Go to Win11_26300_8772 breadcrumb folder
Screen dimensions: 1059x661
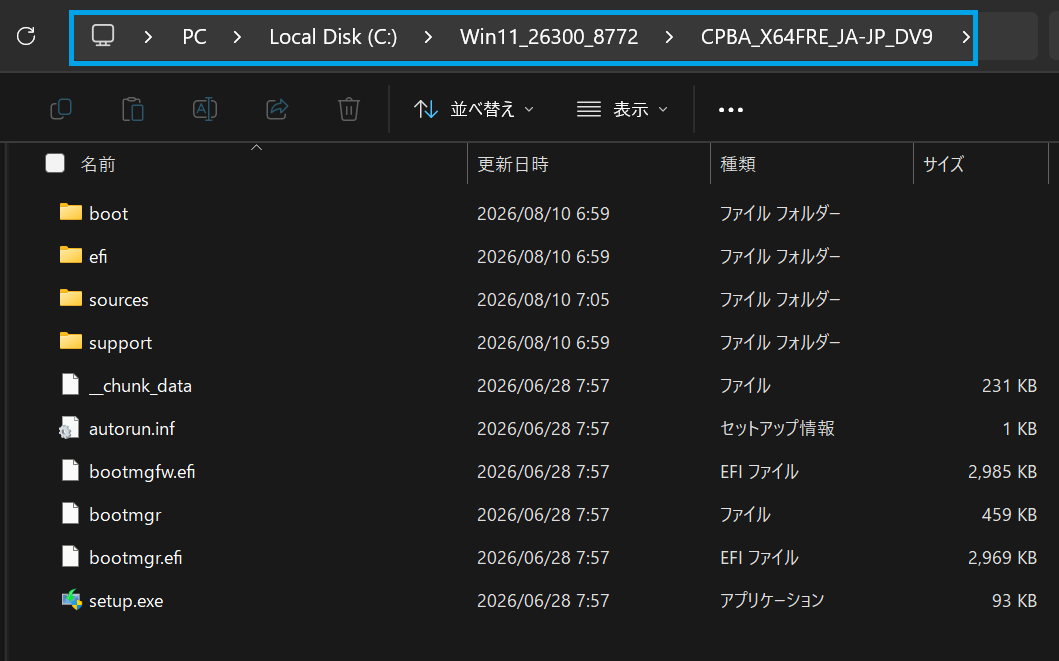549,36
